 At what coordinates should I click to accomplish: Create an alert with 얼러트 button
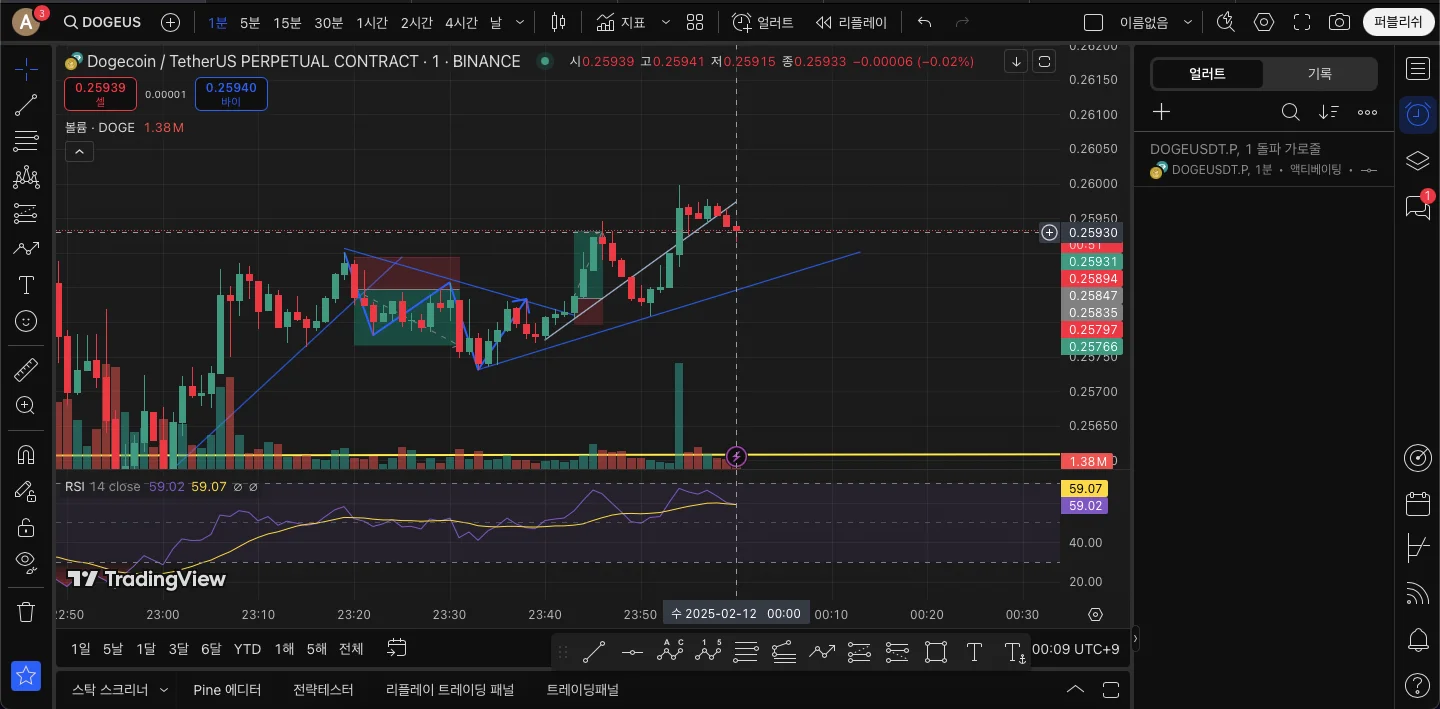763,22
